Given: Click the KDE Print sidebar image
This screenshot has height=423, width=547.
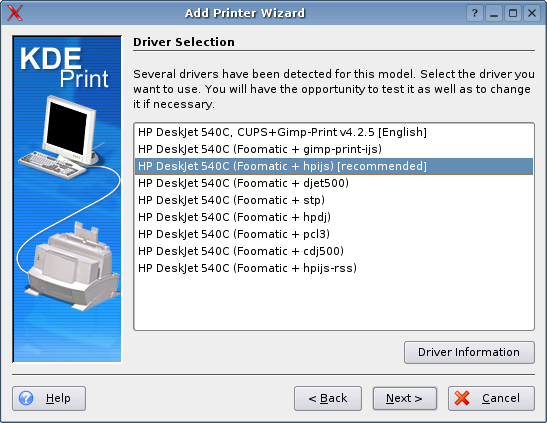Looking at the screenshot, I should (x=67, y=199).
